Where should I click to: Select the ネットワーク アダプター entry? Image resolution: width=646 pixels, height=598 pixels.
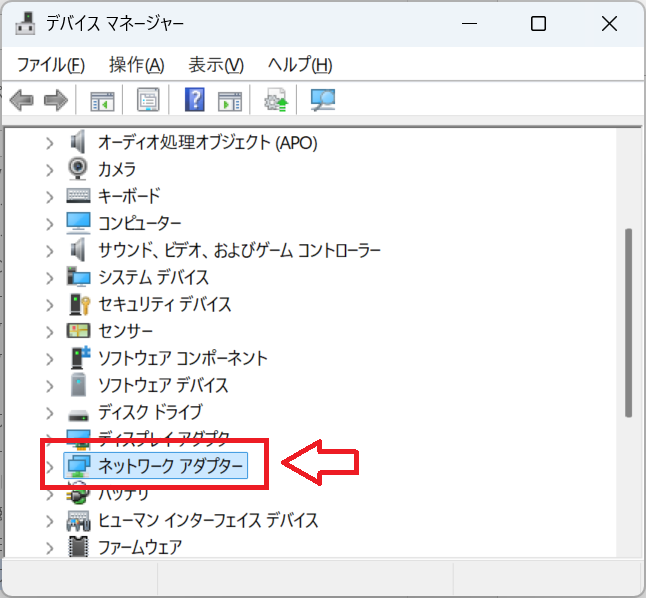point(171,466)
